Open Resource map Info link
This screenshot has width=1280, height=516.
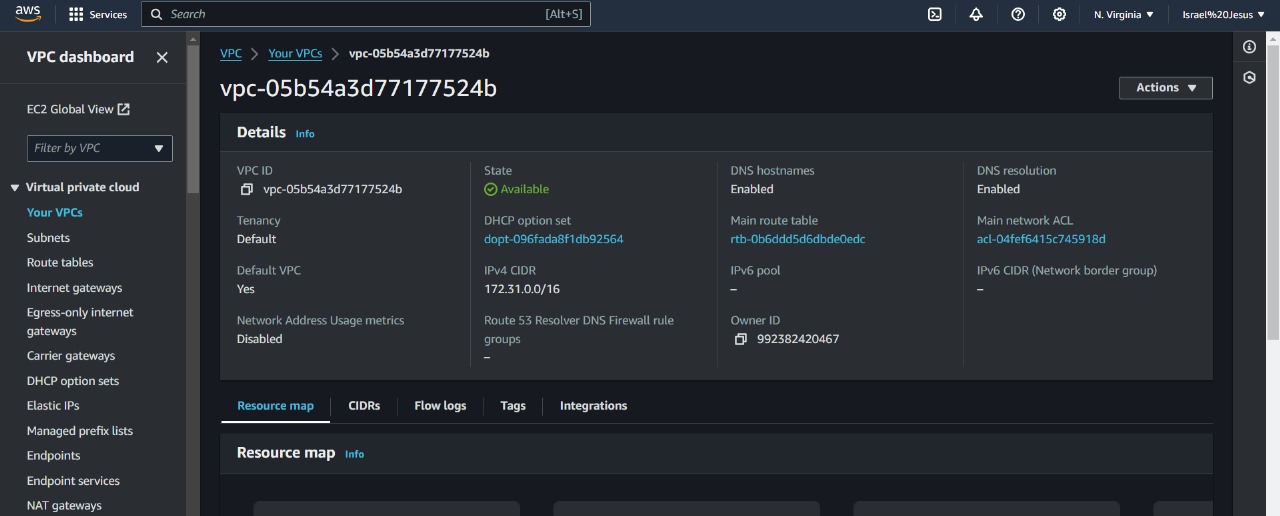click(x=354, y=454)
